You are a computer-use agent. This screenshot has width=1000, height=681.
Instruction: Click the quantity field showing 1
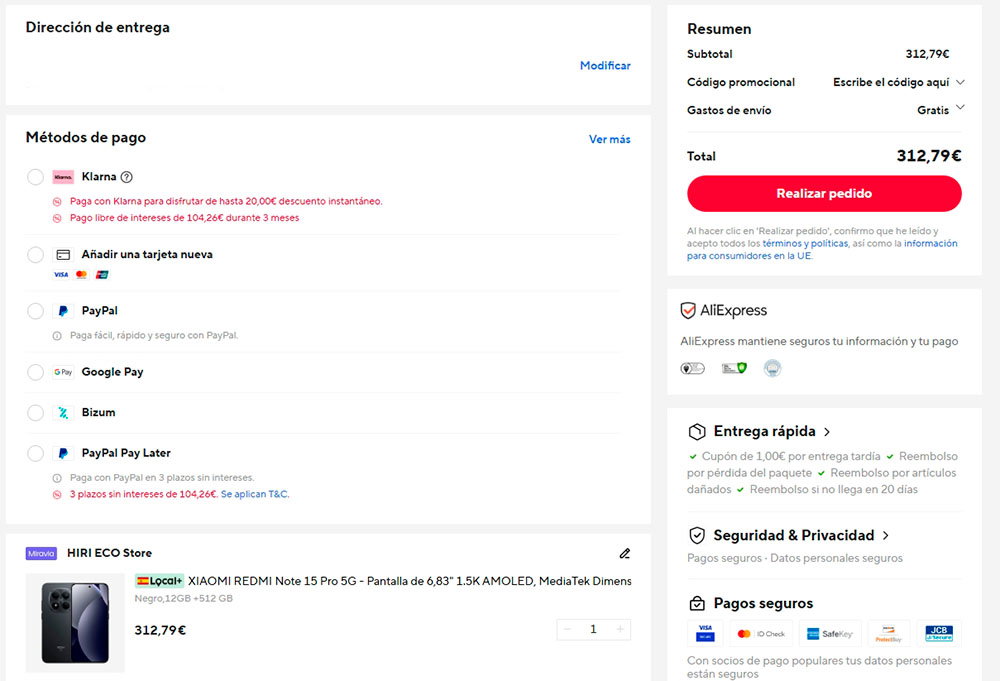[x=593, y=629]
